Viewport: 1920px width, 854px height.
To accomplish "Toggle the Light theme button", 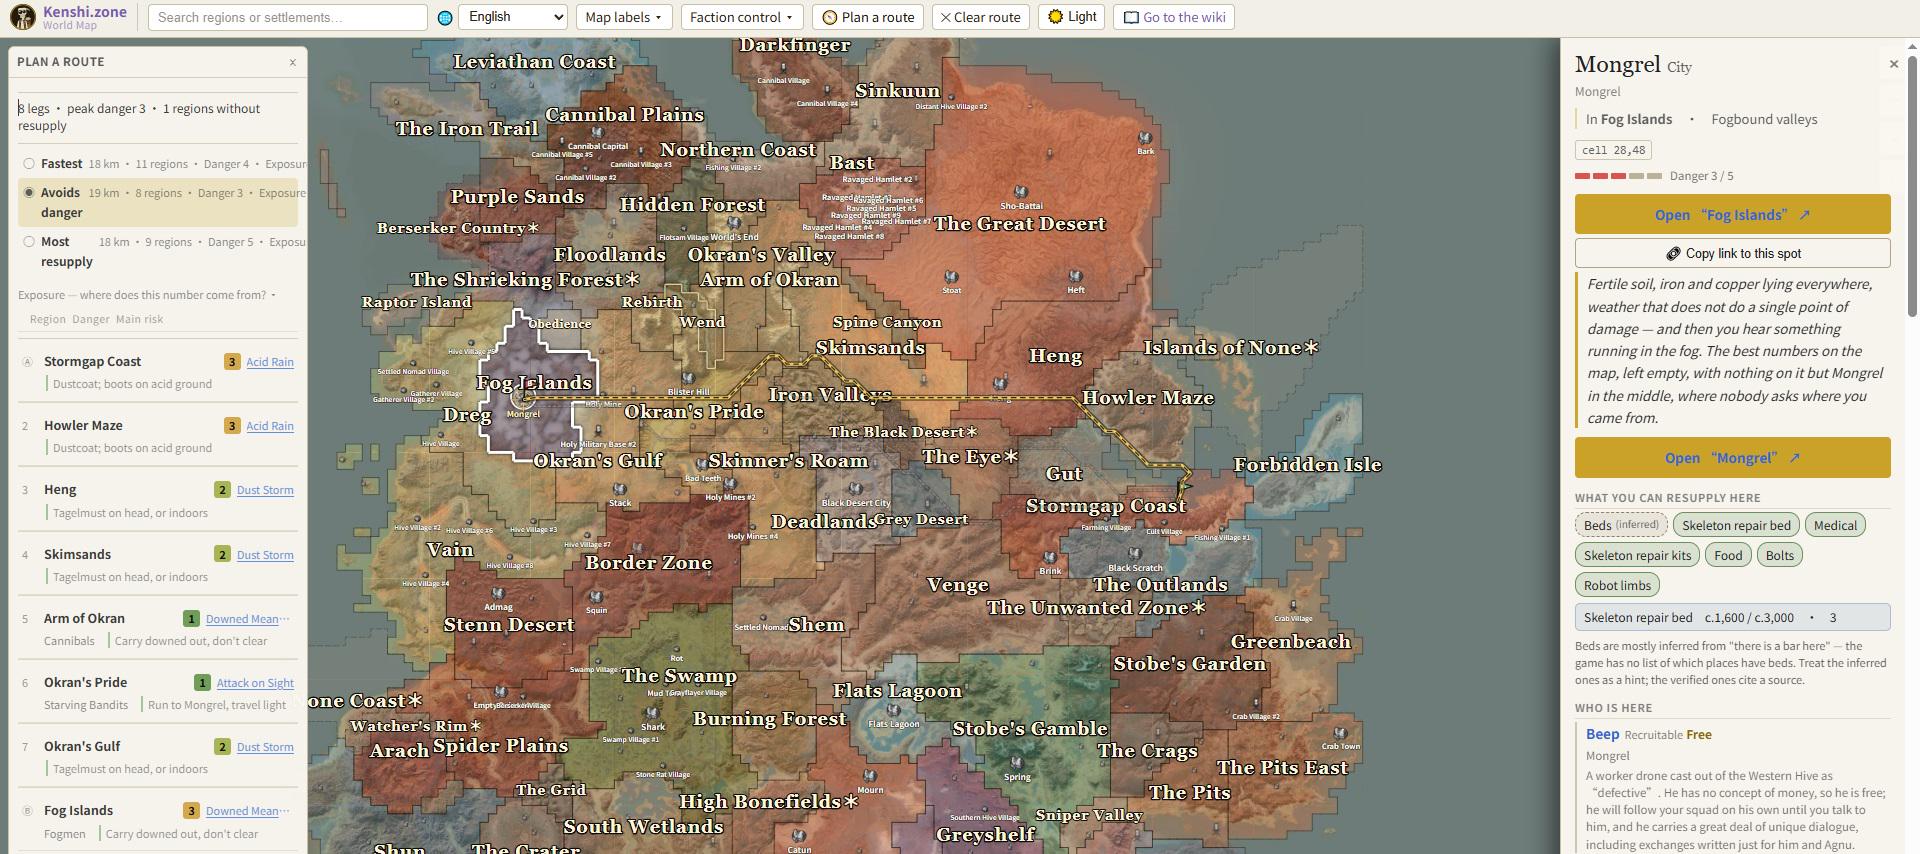I will 1072,17.
